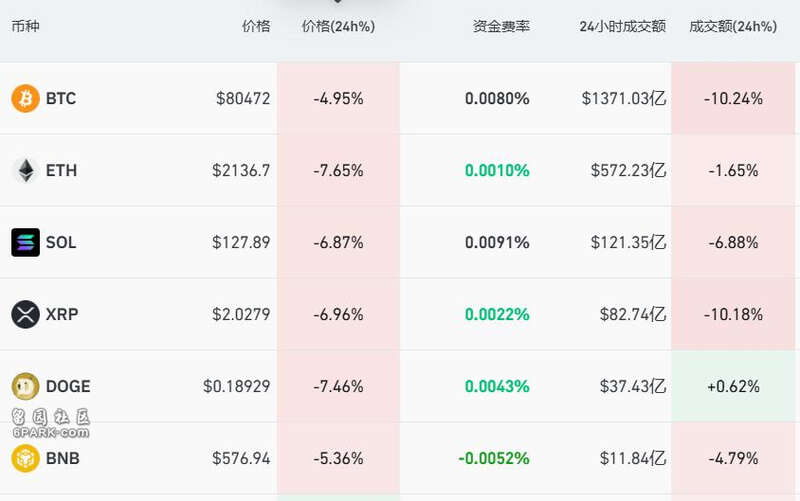Viewport: 800px width, 501px height.
Task: Click DOGE green +0.62% volume cell
Action: (x=733, y=386)
